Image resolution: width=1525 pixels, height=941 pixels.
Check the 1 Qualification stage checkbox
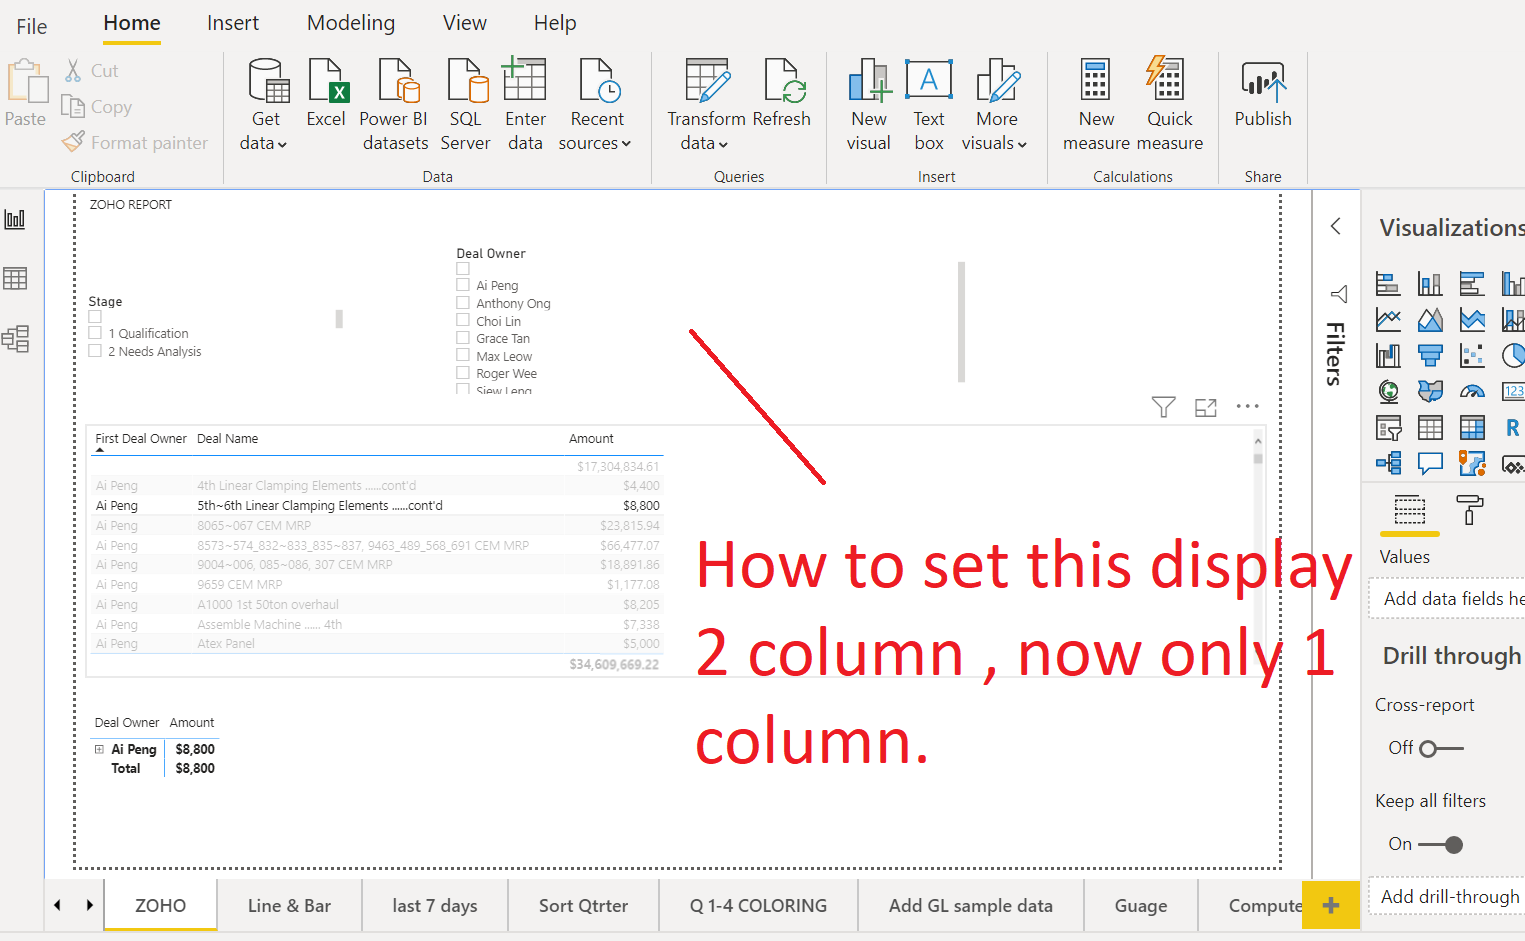(95, 333)
